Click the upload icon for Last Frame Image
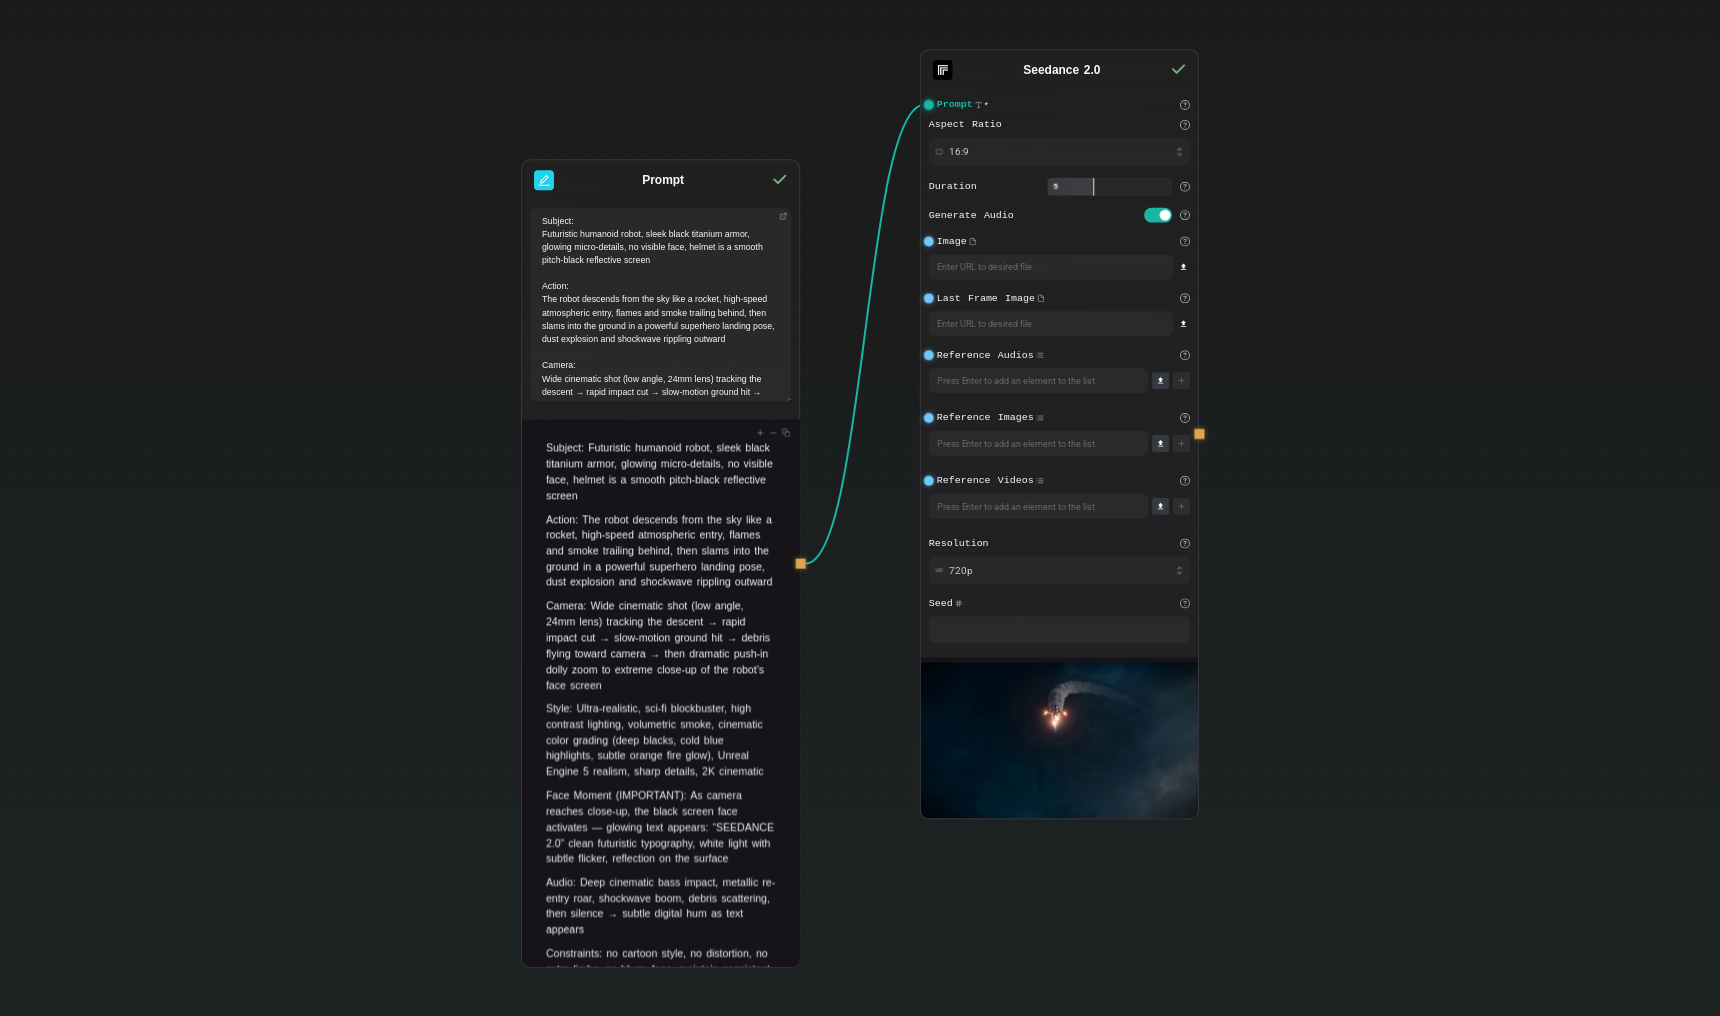The height and width of the screenshot is (1016, 1720). tap(1182, 324)
